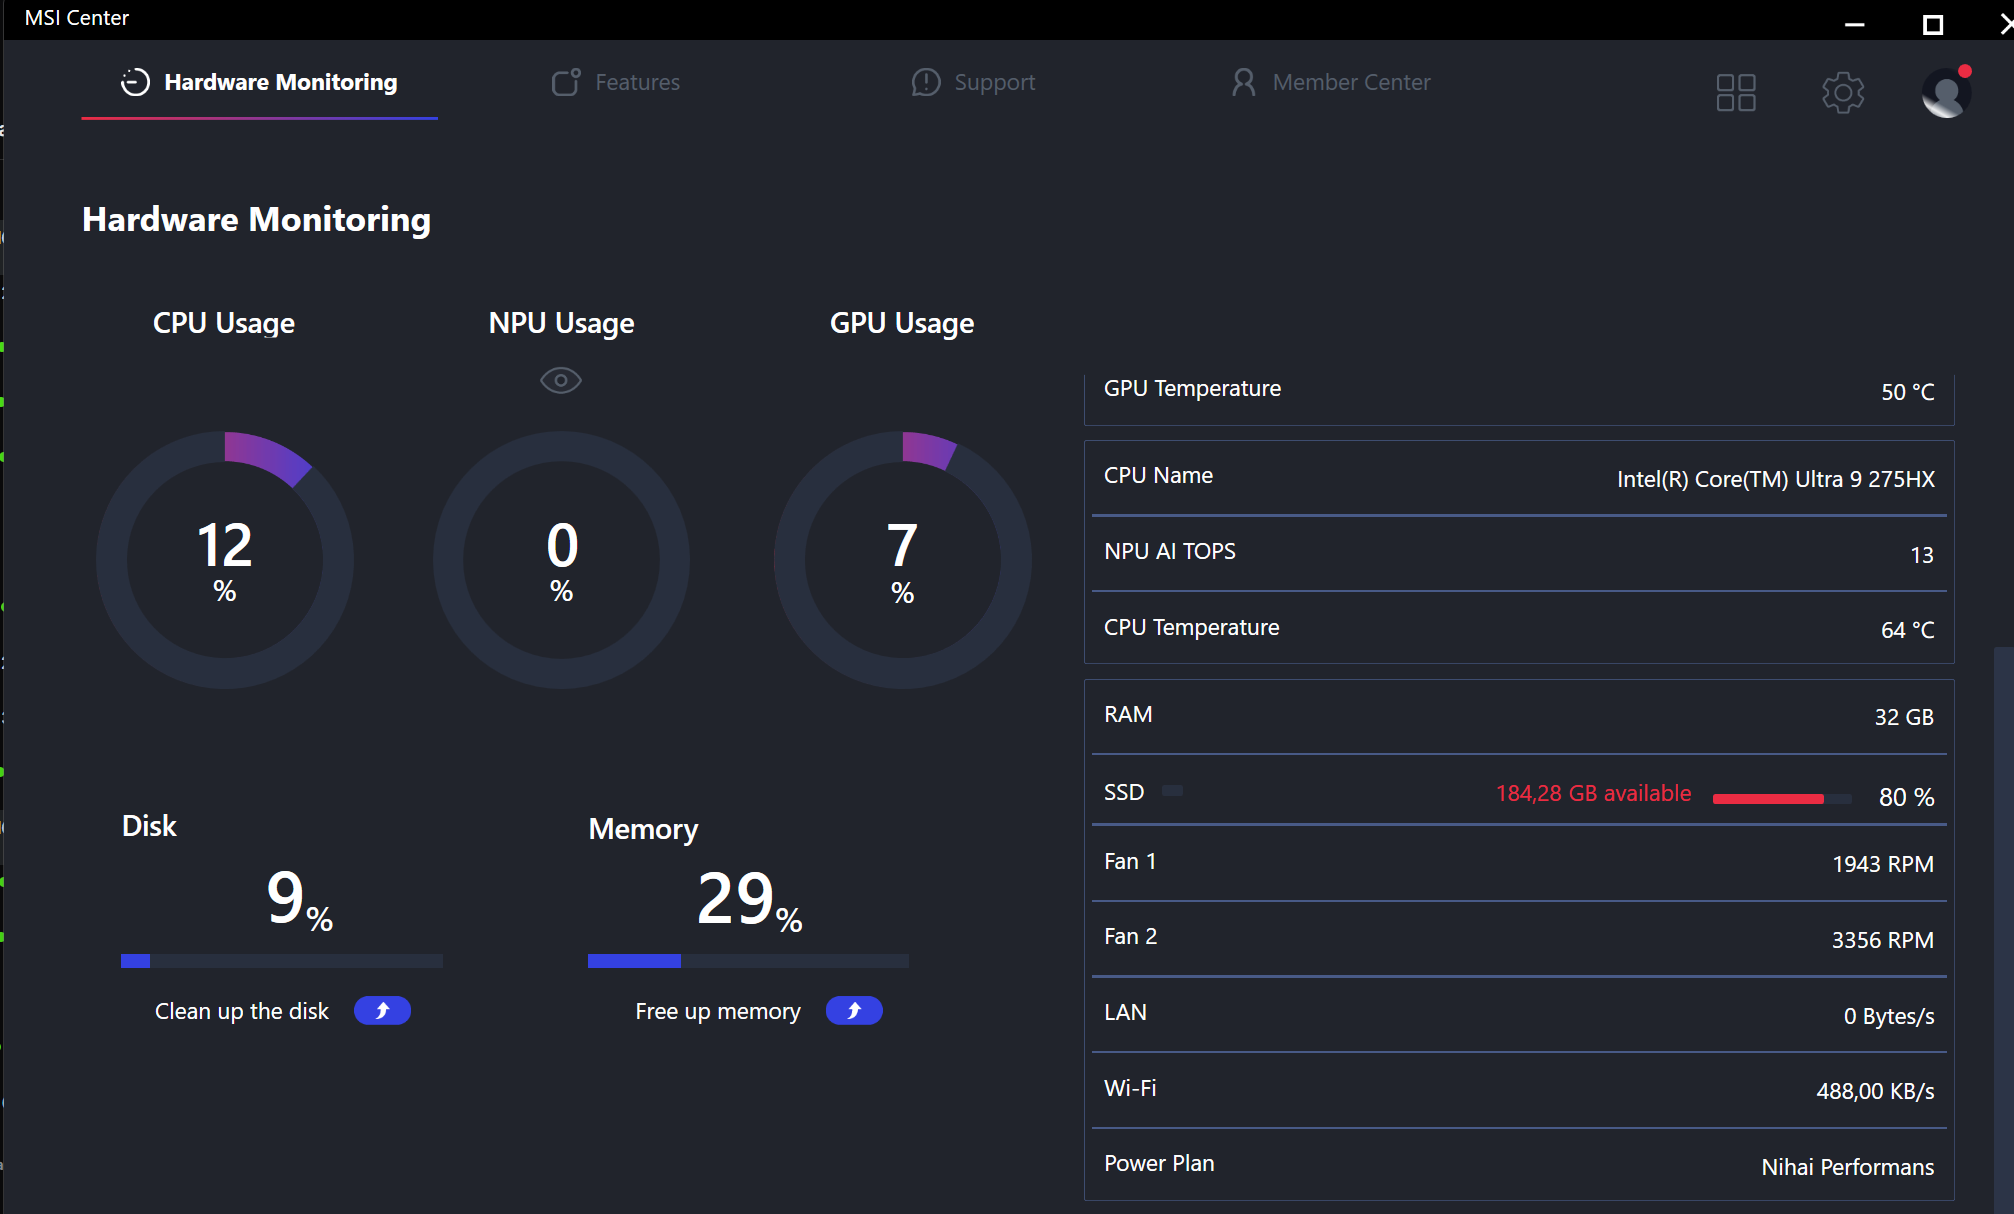
Task: Switch to the Hardware Monitoring tab
Action: [x=259, y=82]
